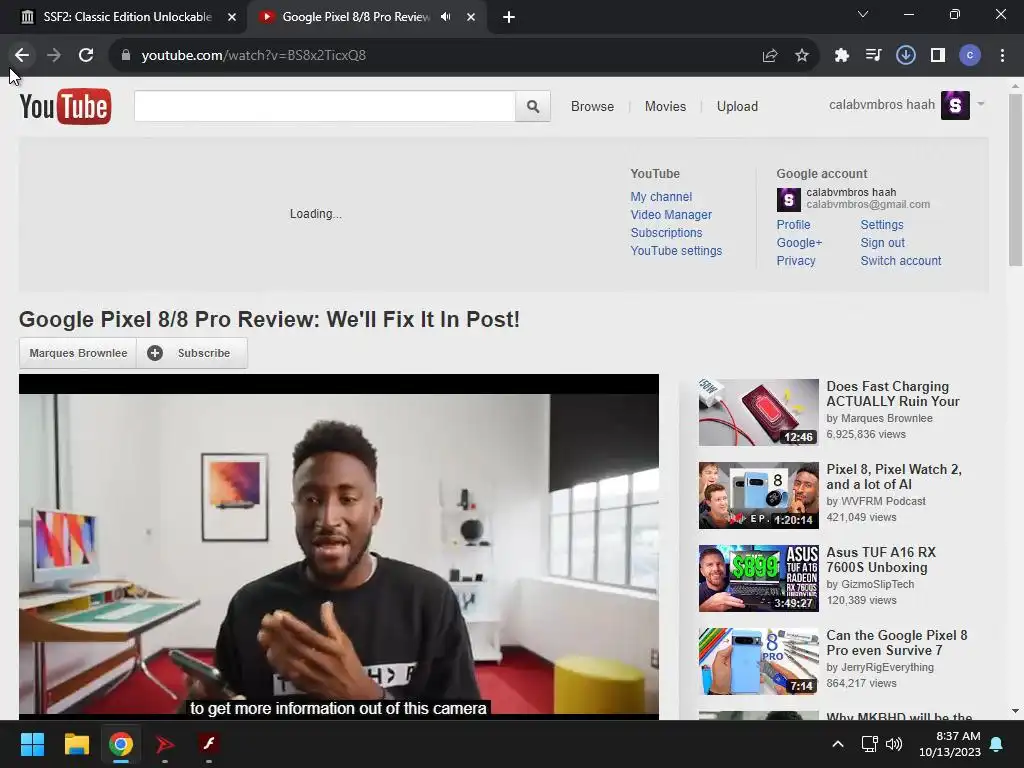Open Chrome downloads arrow icon
This screenshot has height=768, width=1024.
click(905, 56)
